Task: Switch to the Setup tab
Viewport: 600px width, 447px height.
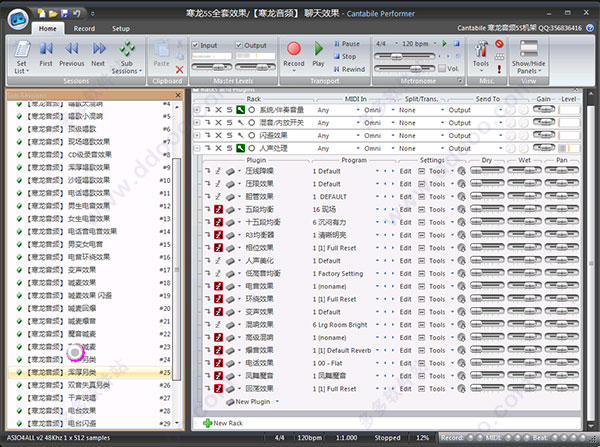Action: click(x=121, y=28)
